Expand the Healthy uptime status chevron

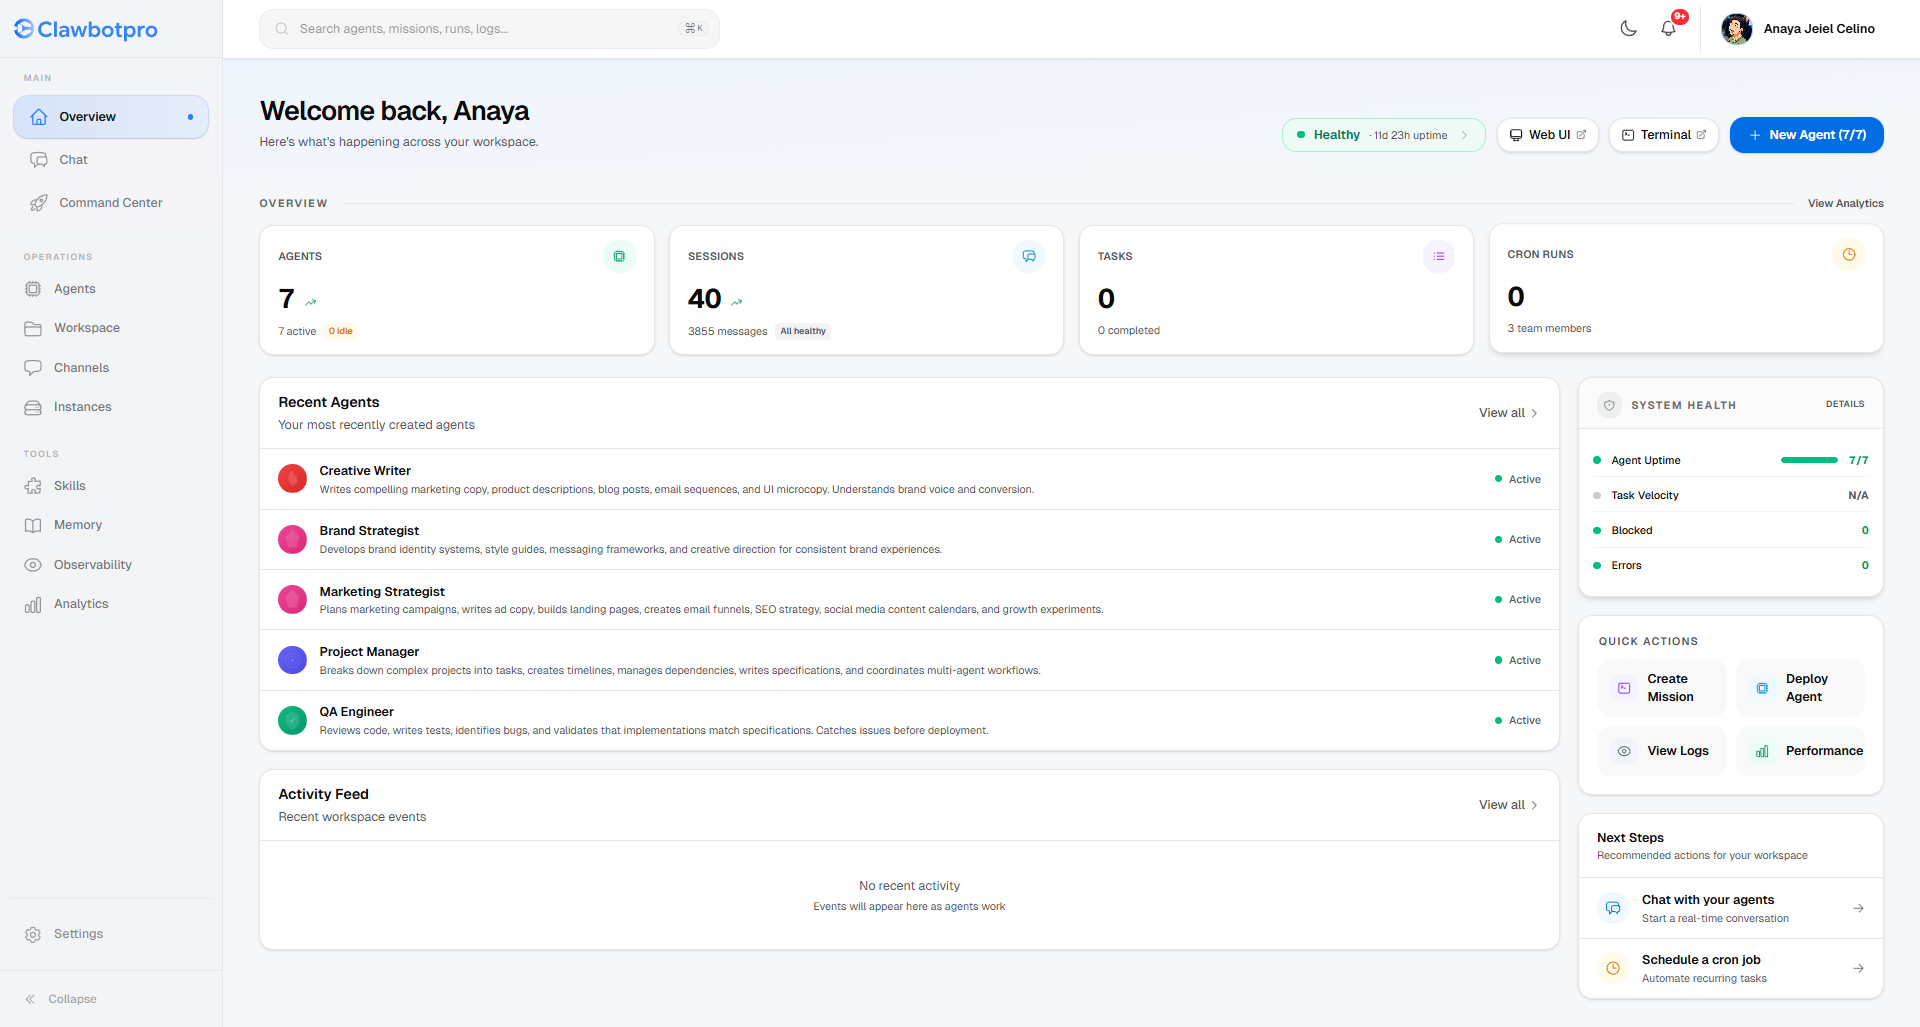[x=1464, y=135]
